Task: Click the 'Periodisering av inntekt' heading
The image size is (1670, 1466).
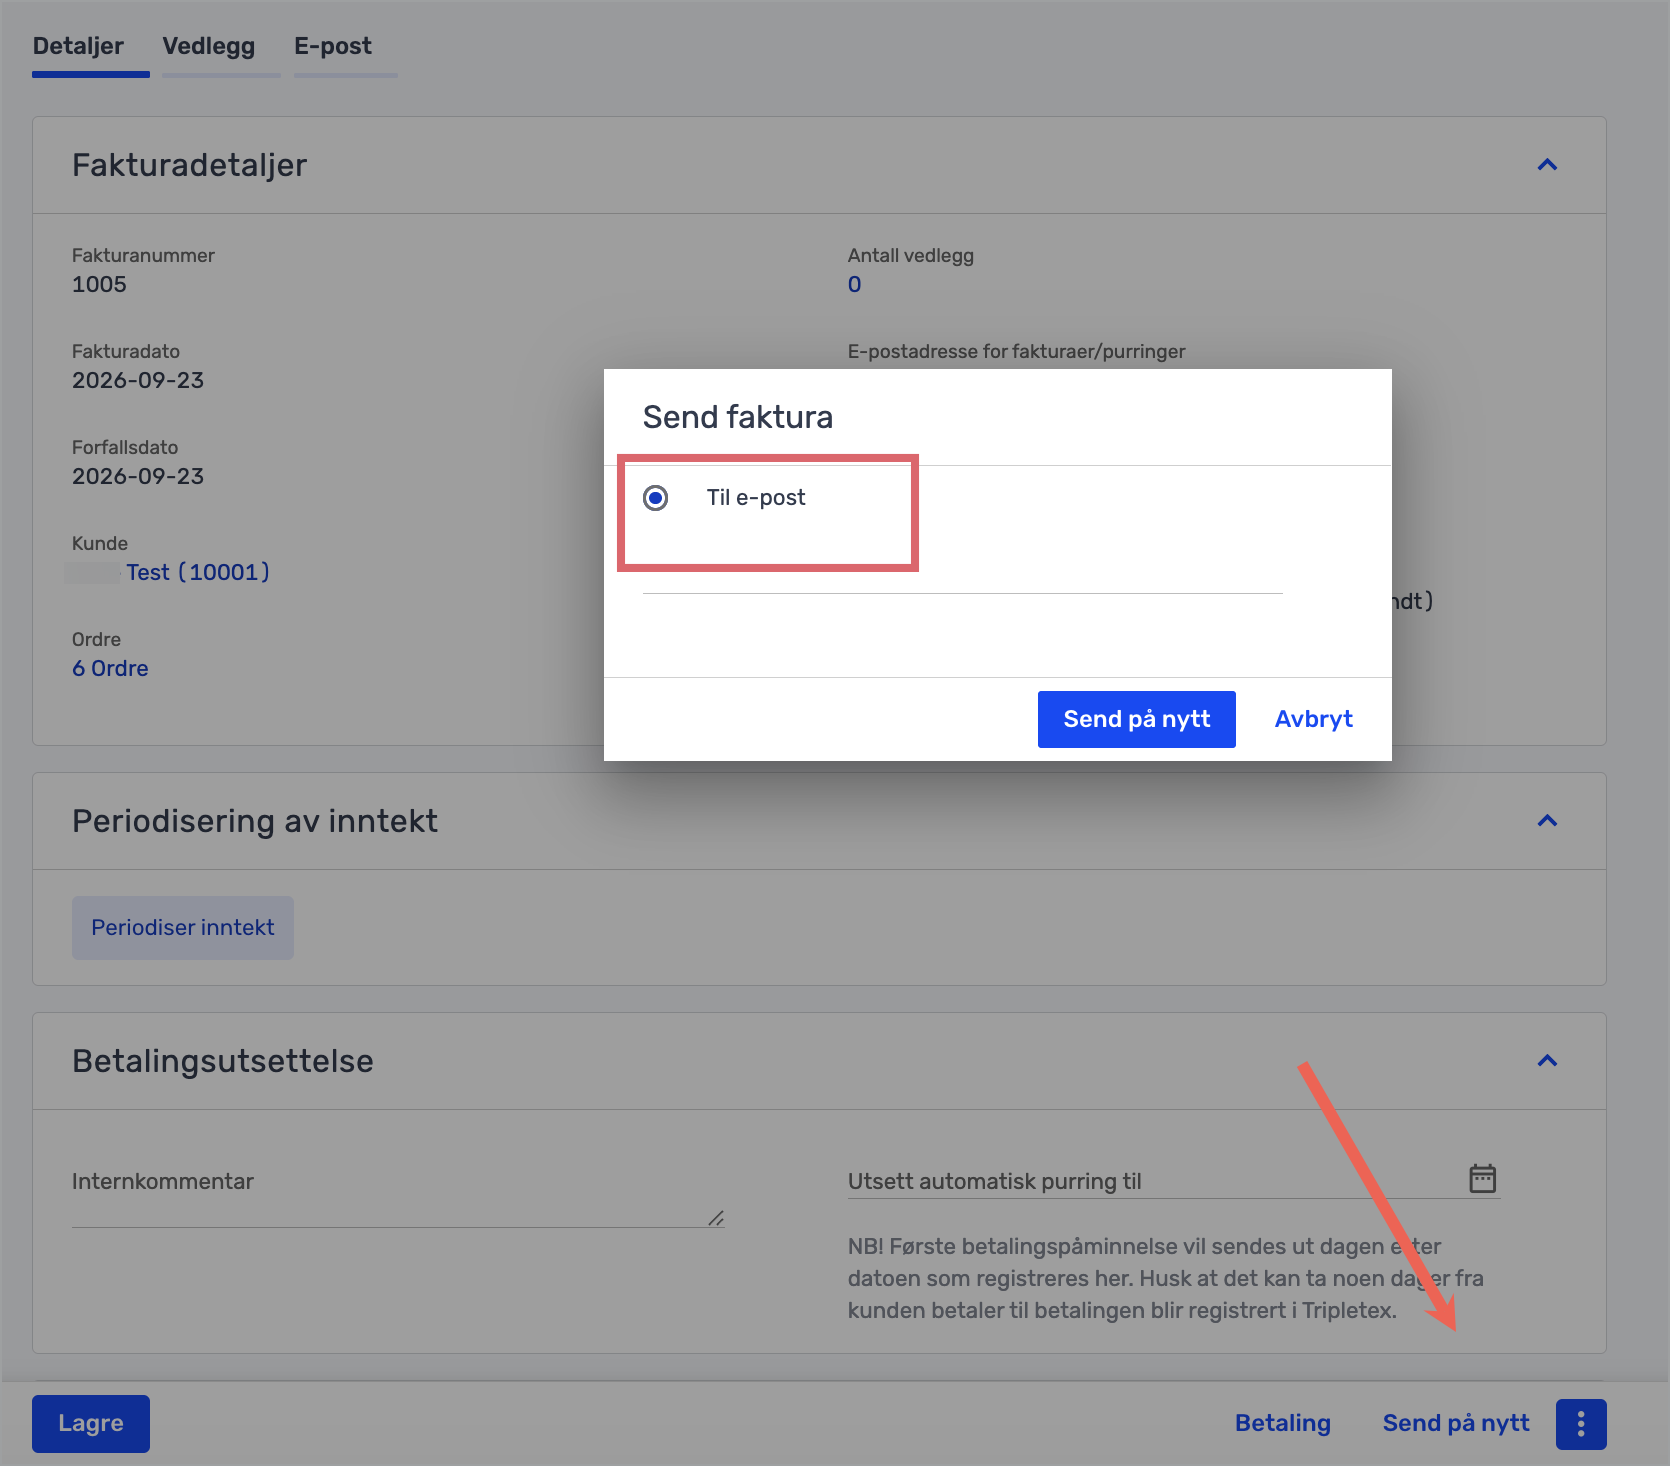Action: pos(255,821)
